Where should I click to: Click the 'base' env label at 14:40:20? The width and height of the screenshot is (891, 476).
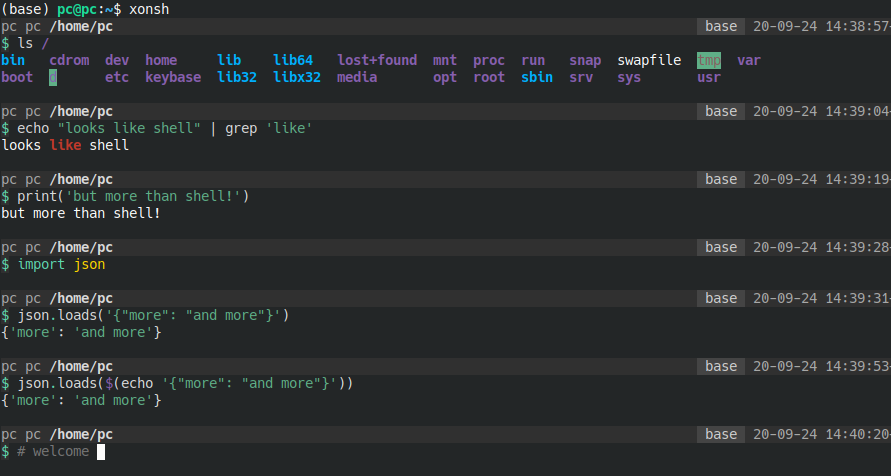coord(721,435)
